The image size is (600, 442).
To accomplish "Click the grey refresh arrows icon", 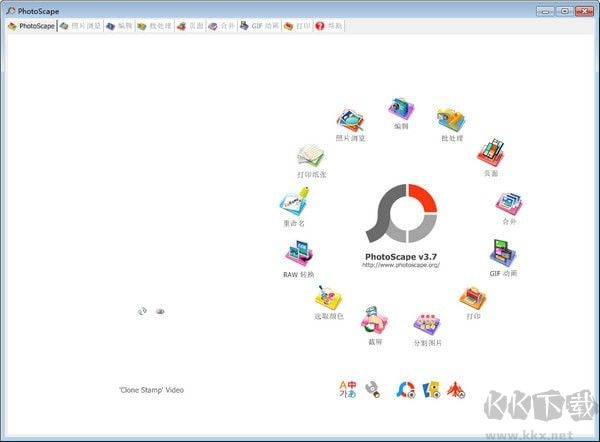I will (x=142, y=311).
